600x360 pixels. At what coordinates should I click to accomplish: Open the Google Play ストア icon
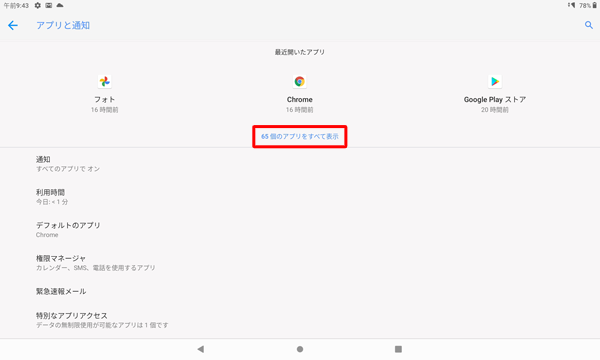(495, 81)
